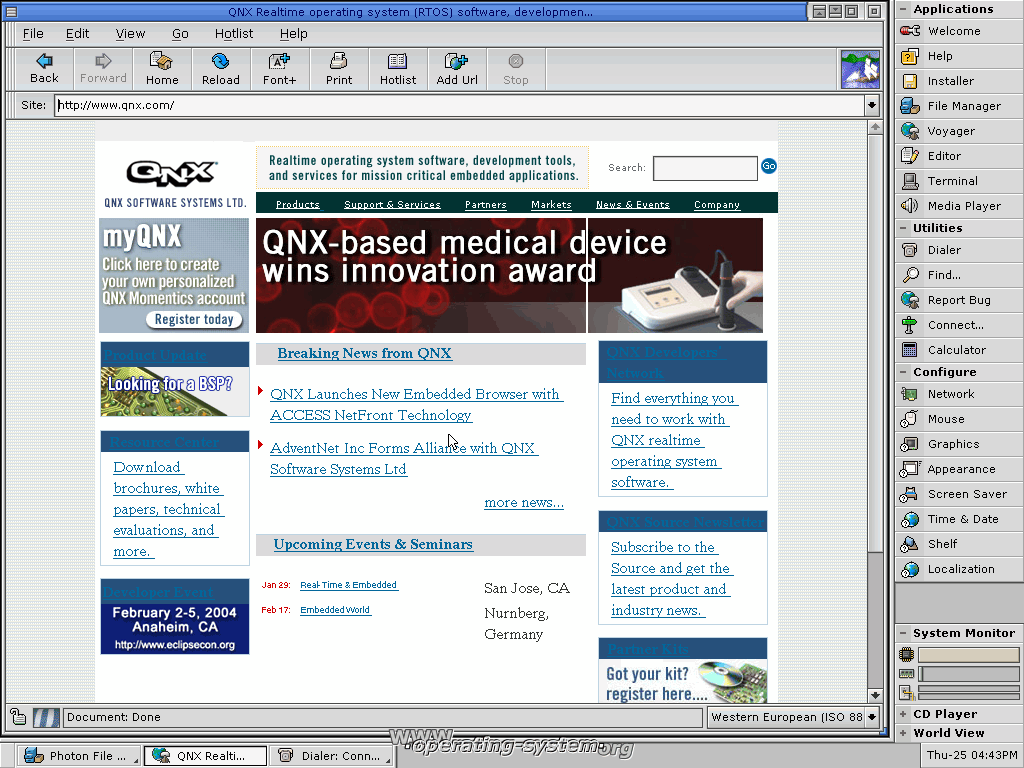Open the Looking for a BSP banner
This screenshot has height=768, width=1024.
point(175,392)
